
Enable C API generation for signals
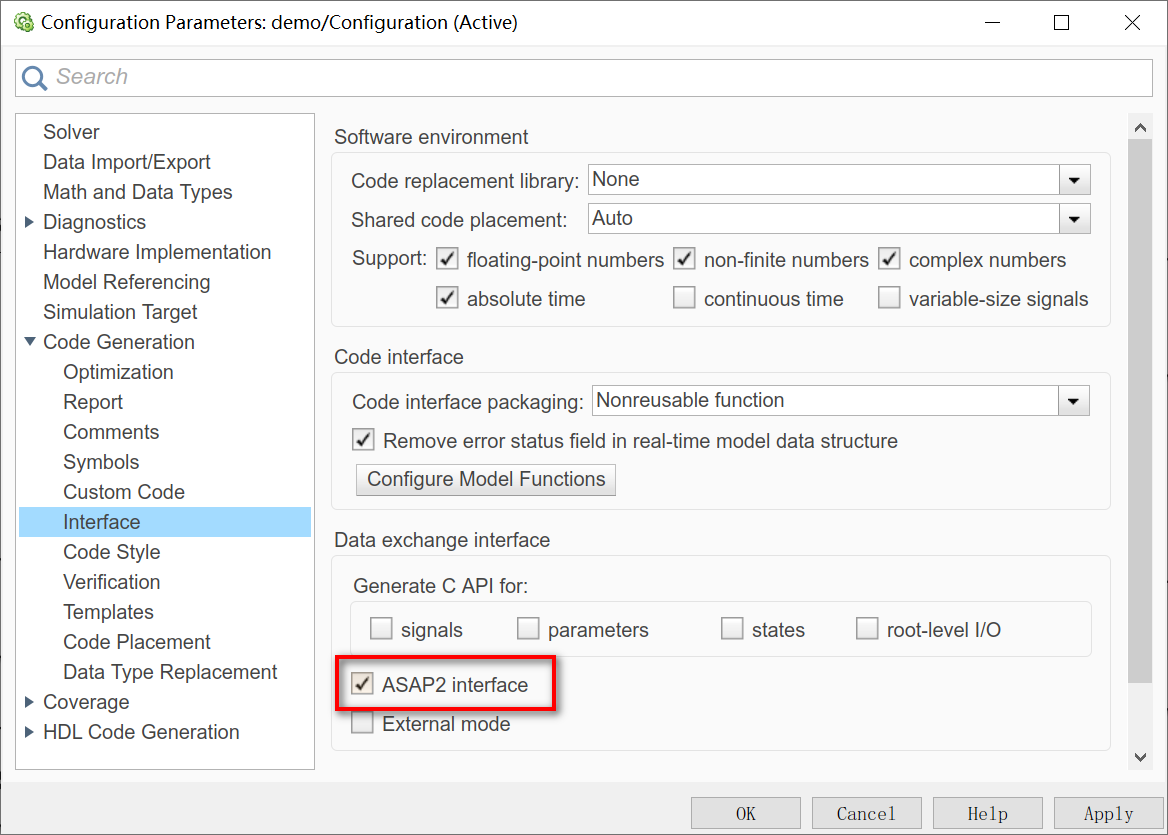[381, 630]
